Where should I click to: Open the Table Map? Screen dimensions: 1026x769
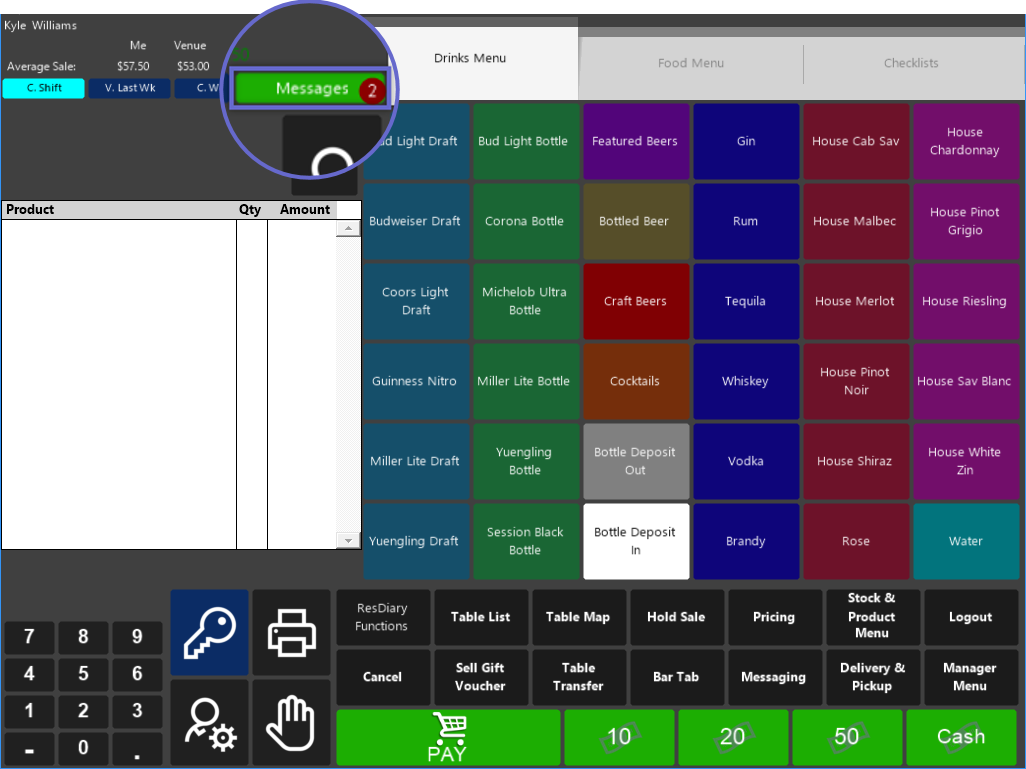(x=578, y=617)
